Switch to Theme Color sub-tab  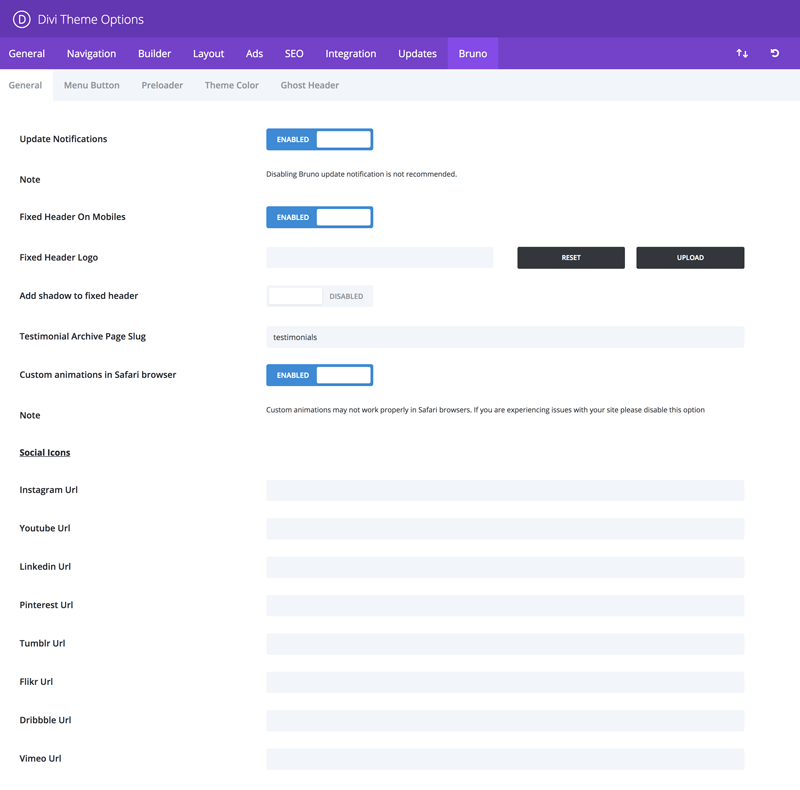click(x=232, y=85)
